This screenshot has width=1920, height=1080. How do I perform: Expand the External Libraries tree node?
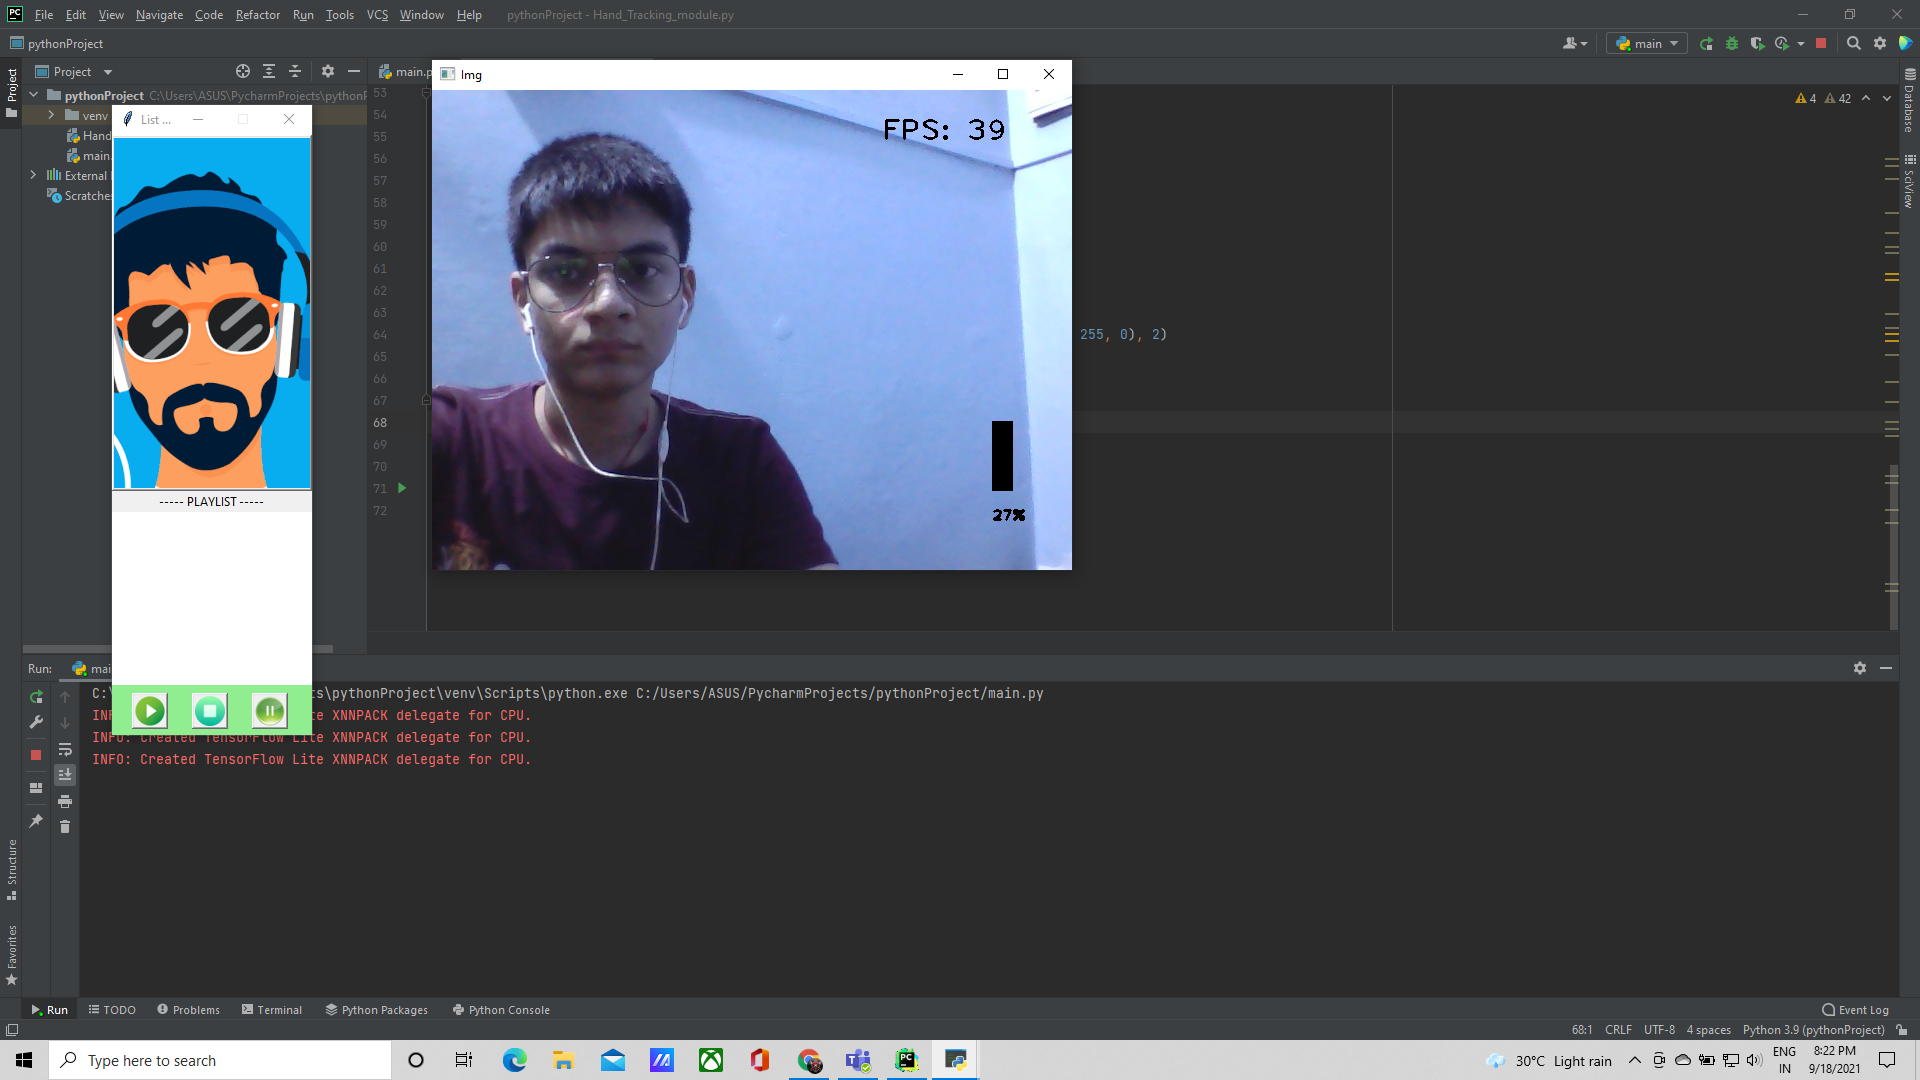pos(33,175)
